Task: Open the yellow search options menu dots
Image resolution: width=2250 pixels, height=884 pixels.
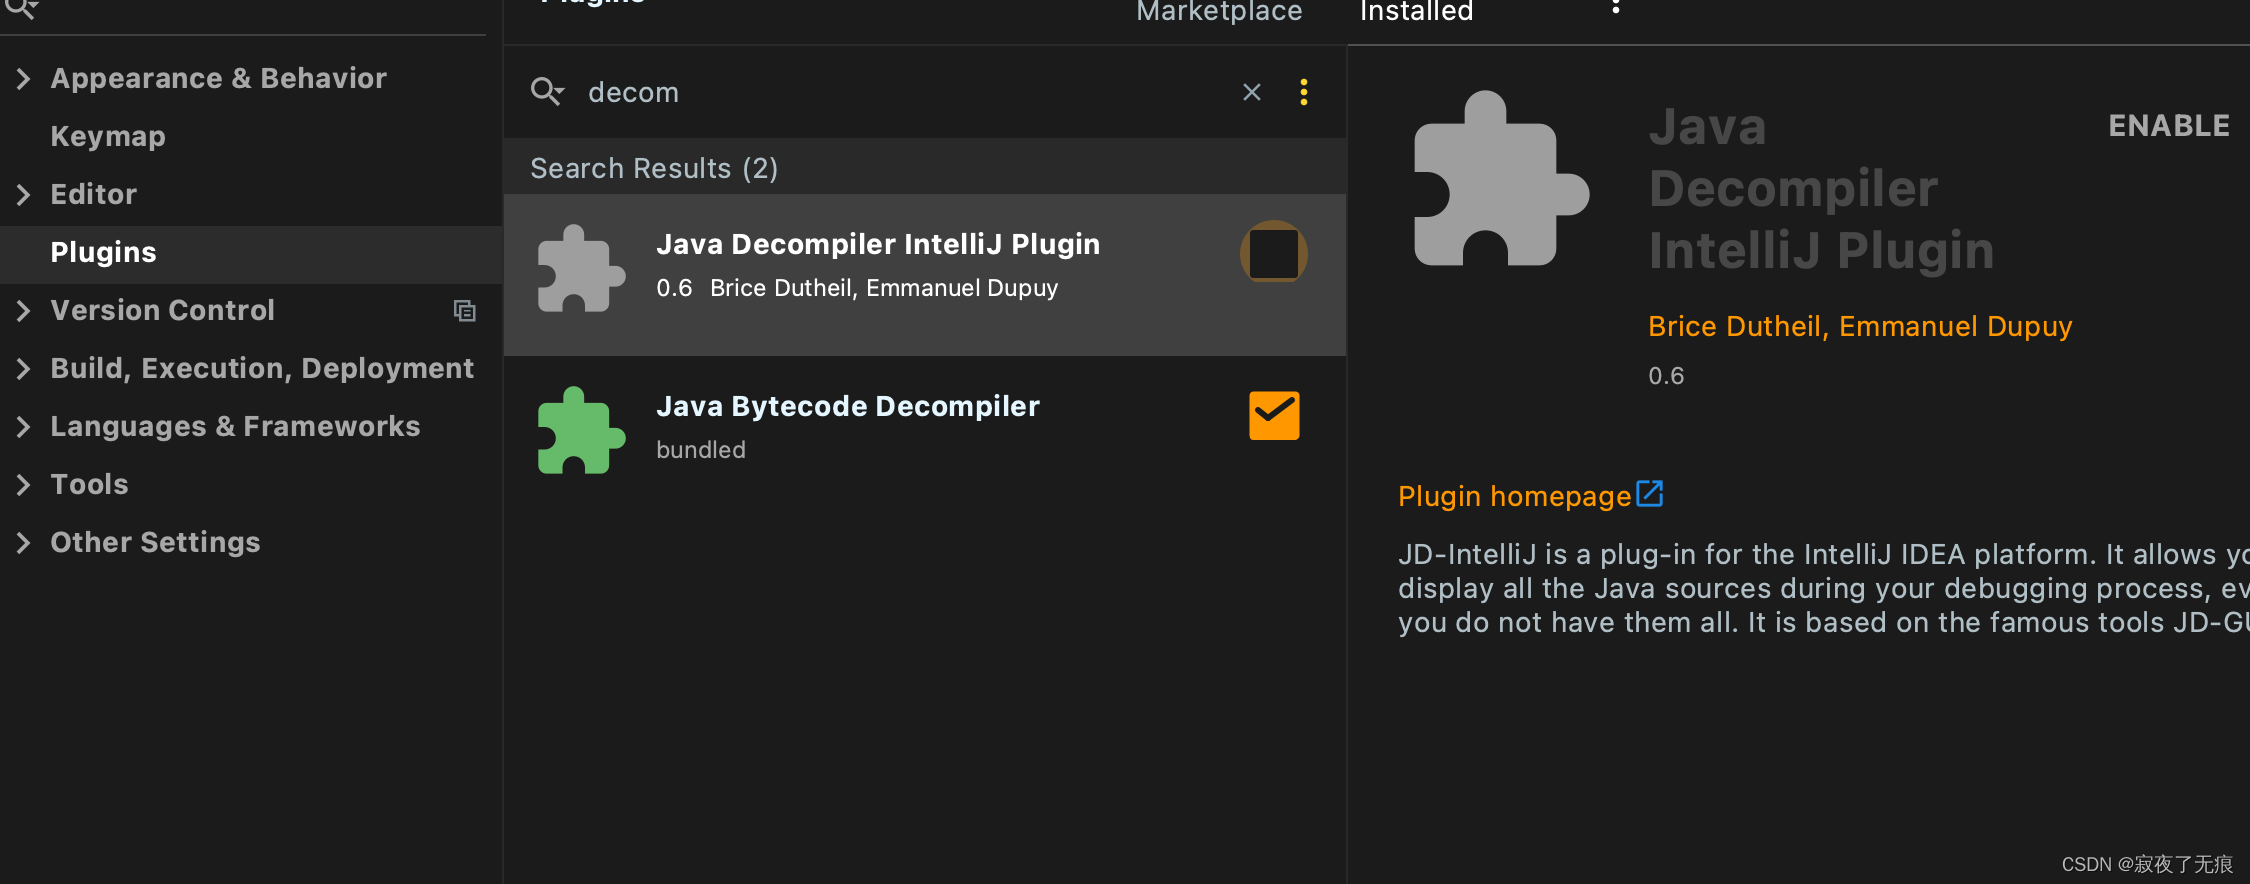Action: pyautogui.click(x=1303, y=92)
